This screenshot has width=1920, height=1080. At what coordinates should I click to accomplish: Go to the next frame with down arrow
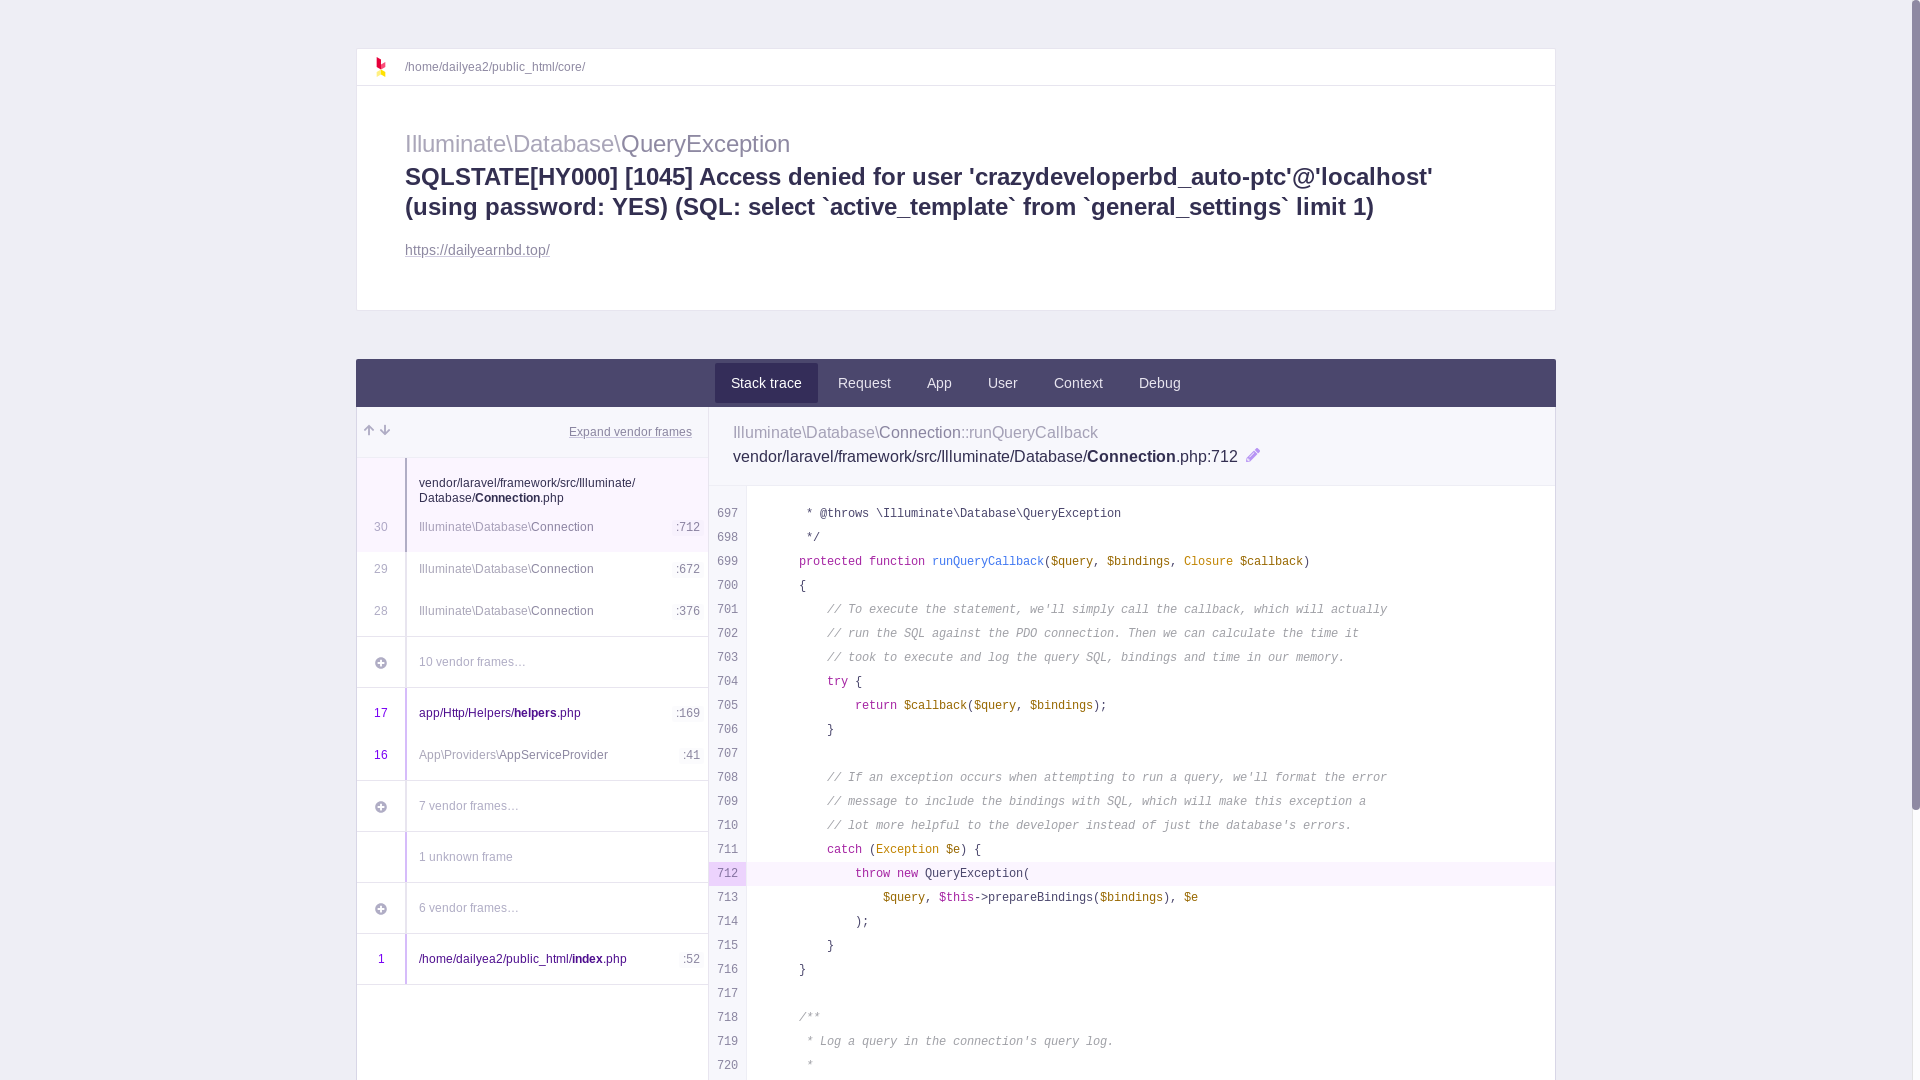385,431
